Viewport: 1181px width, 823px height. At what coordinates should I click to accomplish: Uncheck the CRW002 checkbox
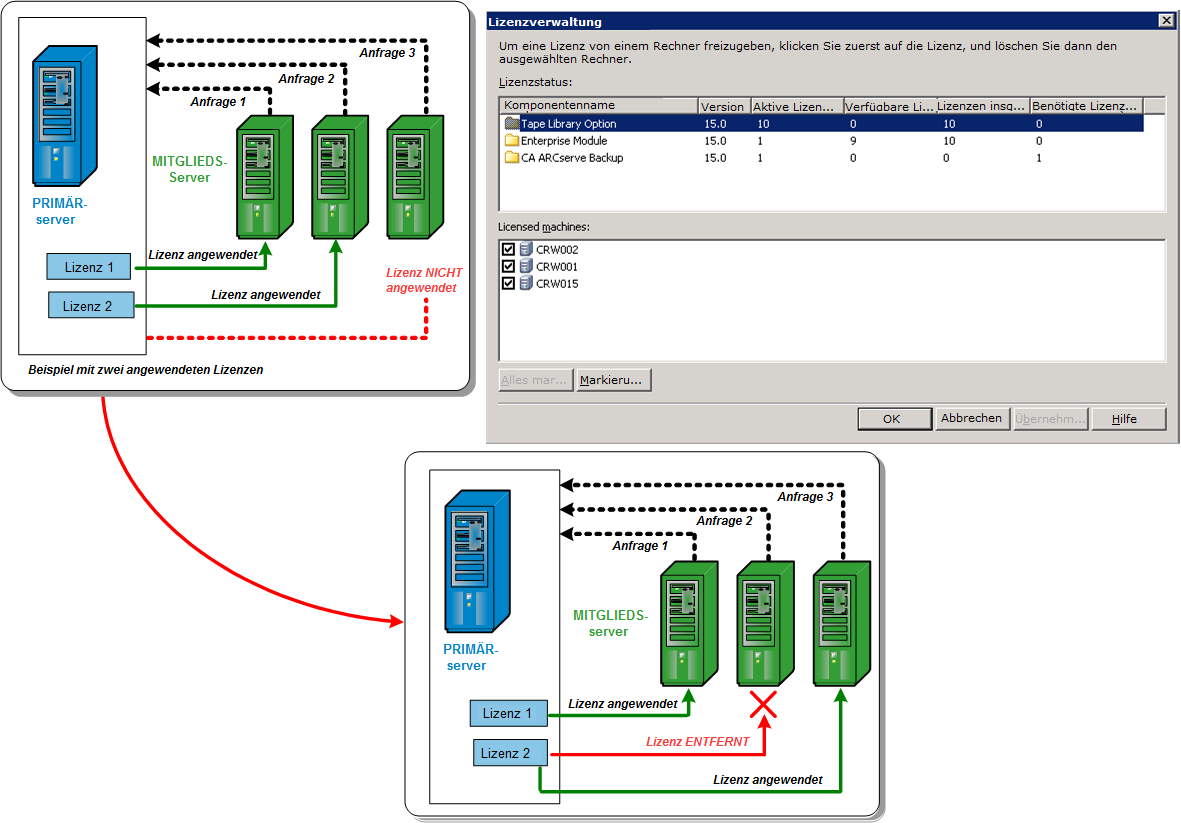coord(508,249)
